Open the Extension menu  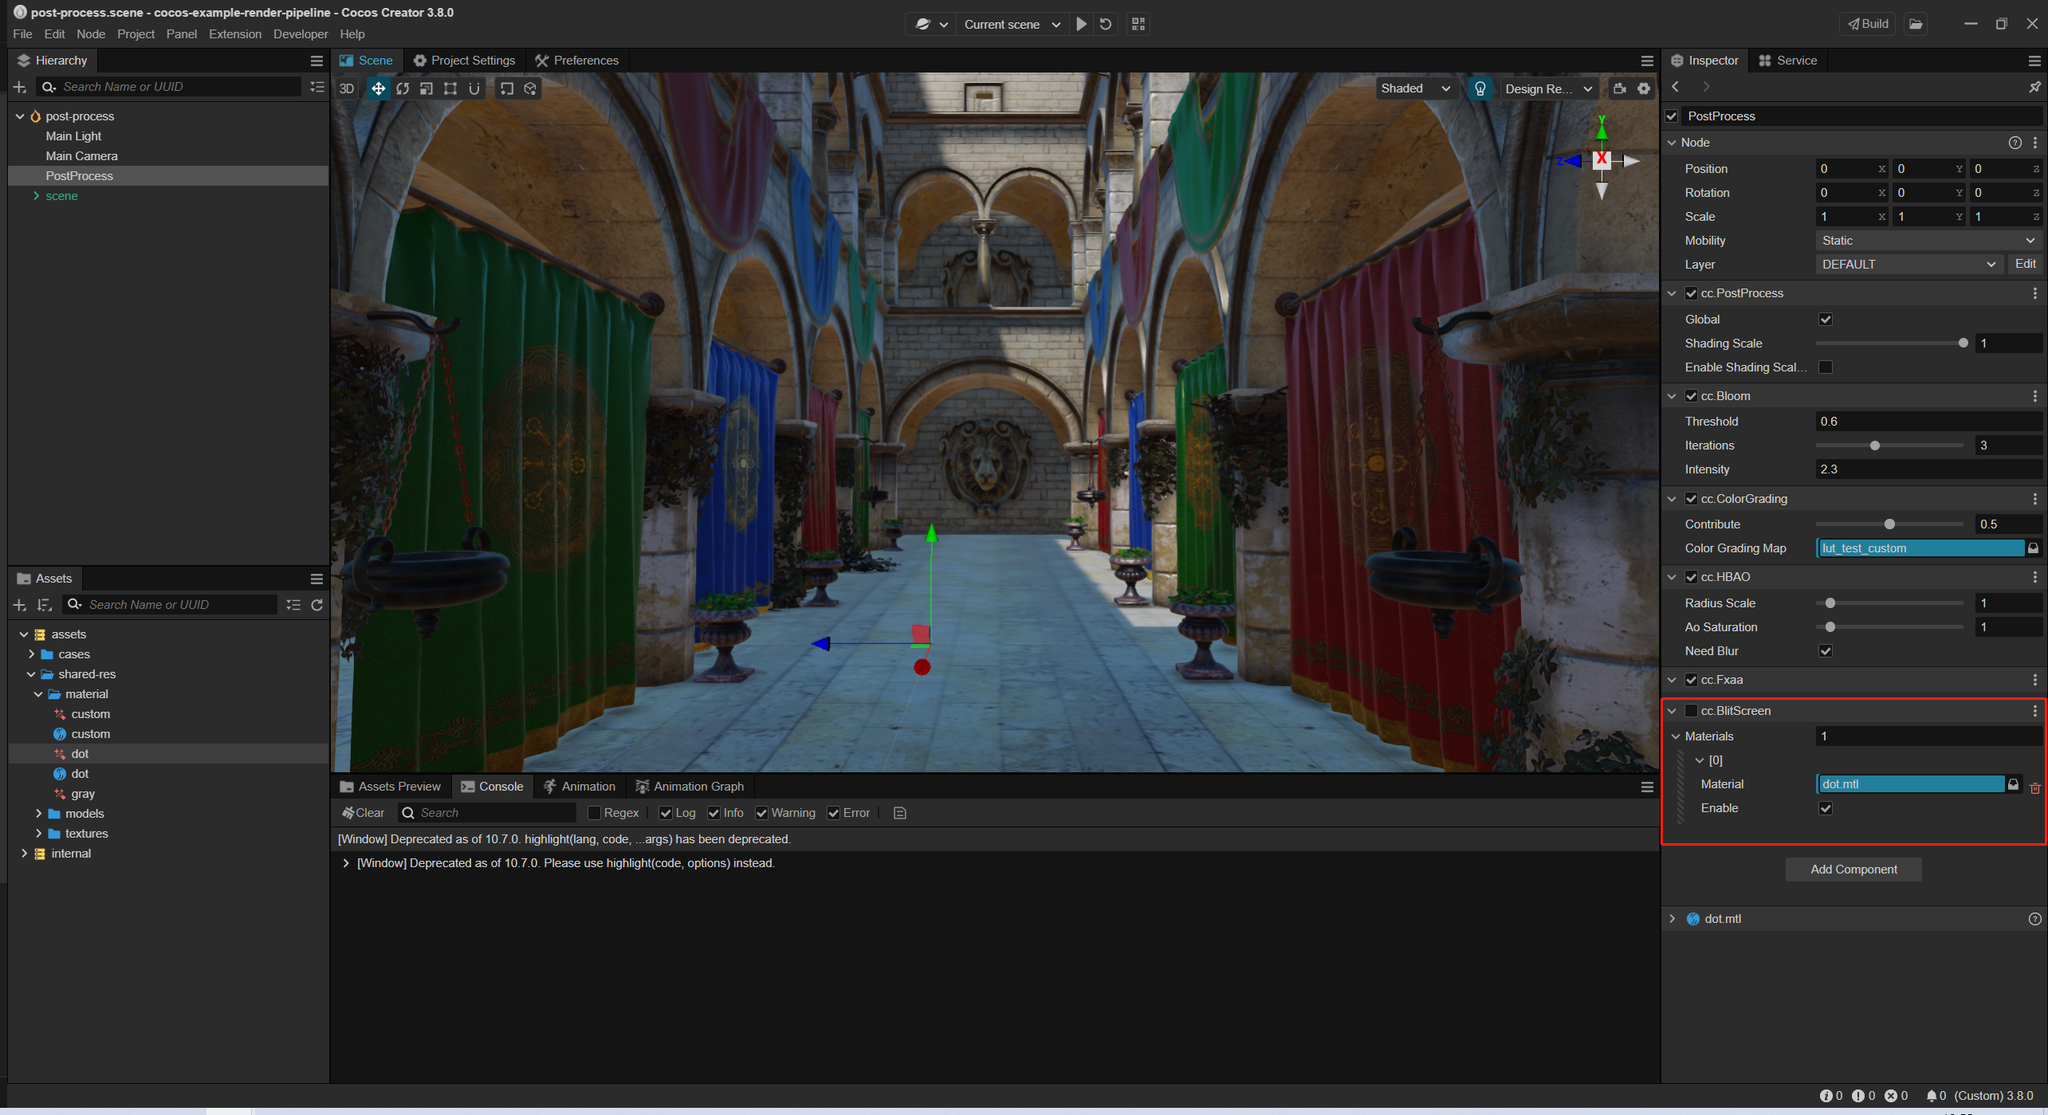(x=235, y=34)
